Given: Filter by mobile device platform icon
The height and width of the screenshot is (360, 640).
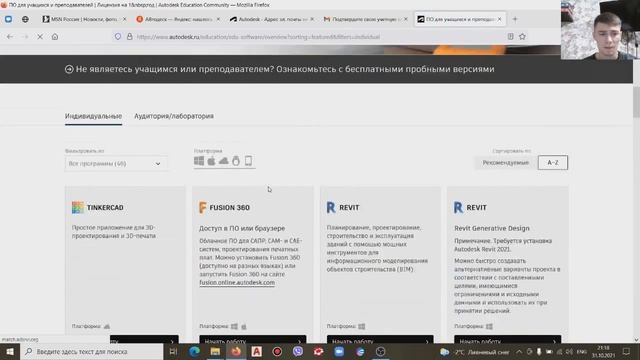Looking at the screenshot, I should [x=248, y=161].
